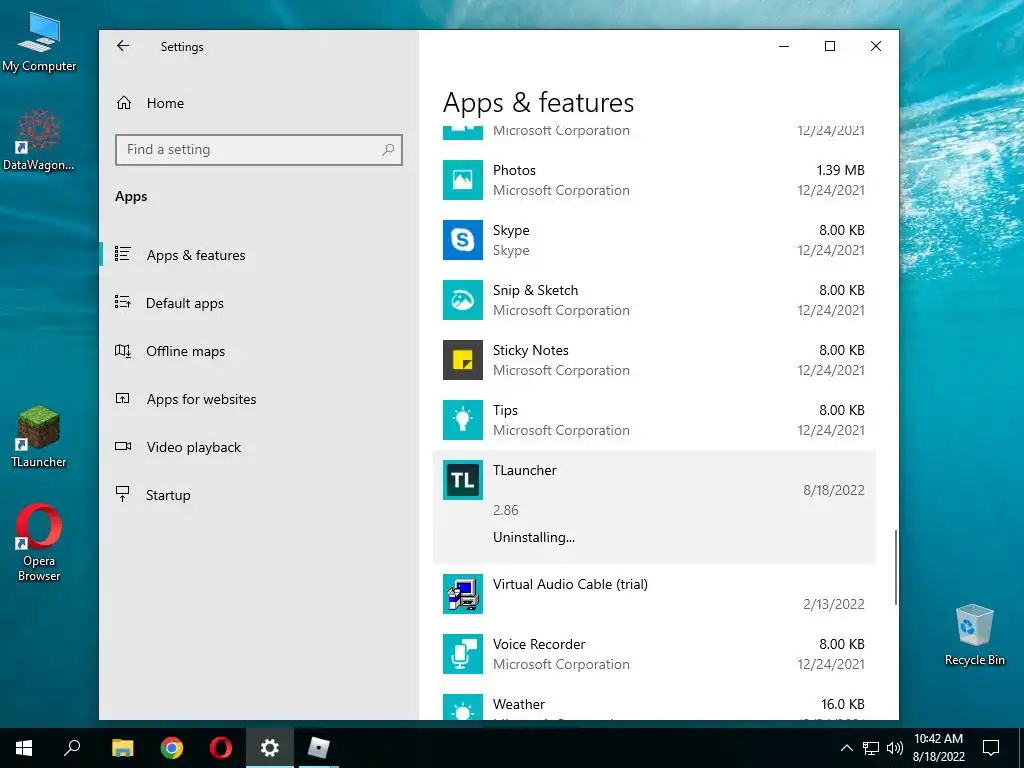
Task: Click the Startup sidebar icon
Action: [x=123, y=494]
